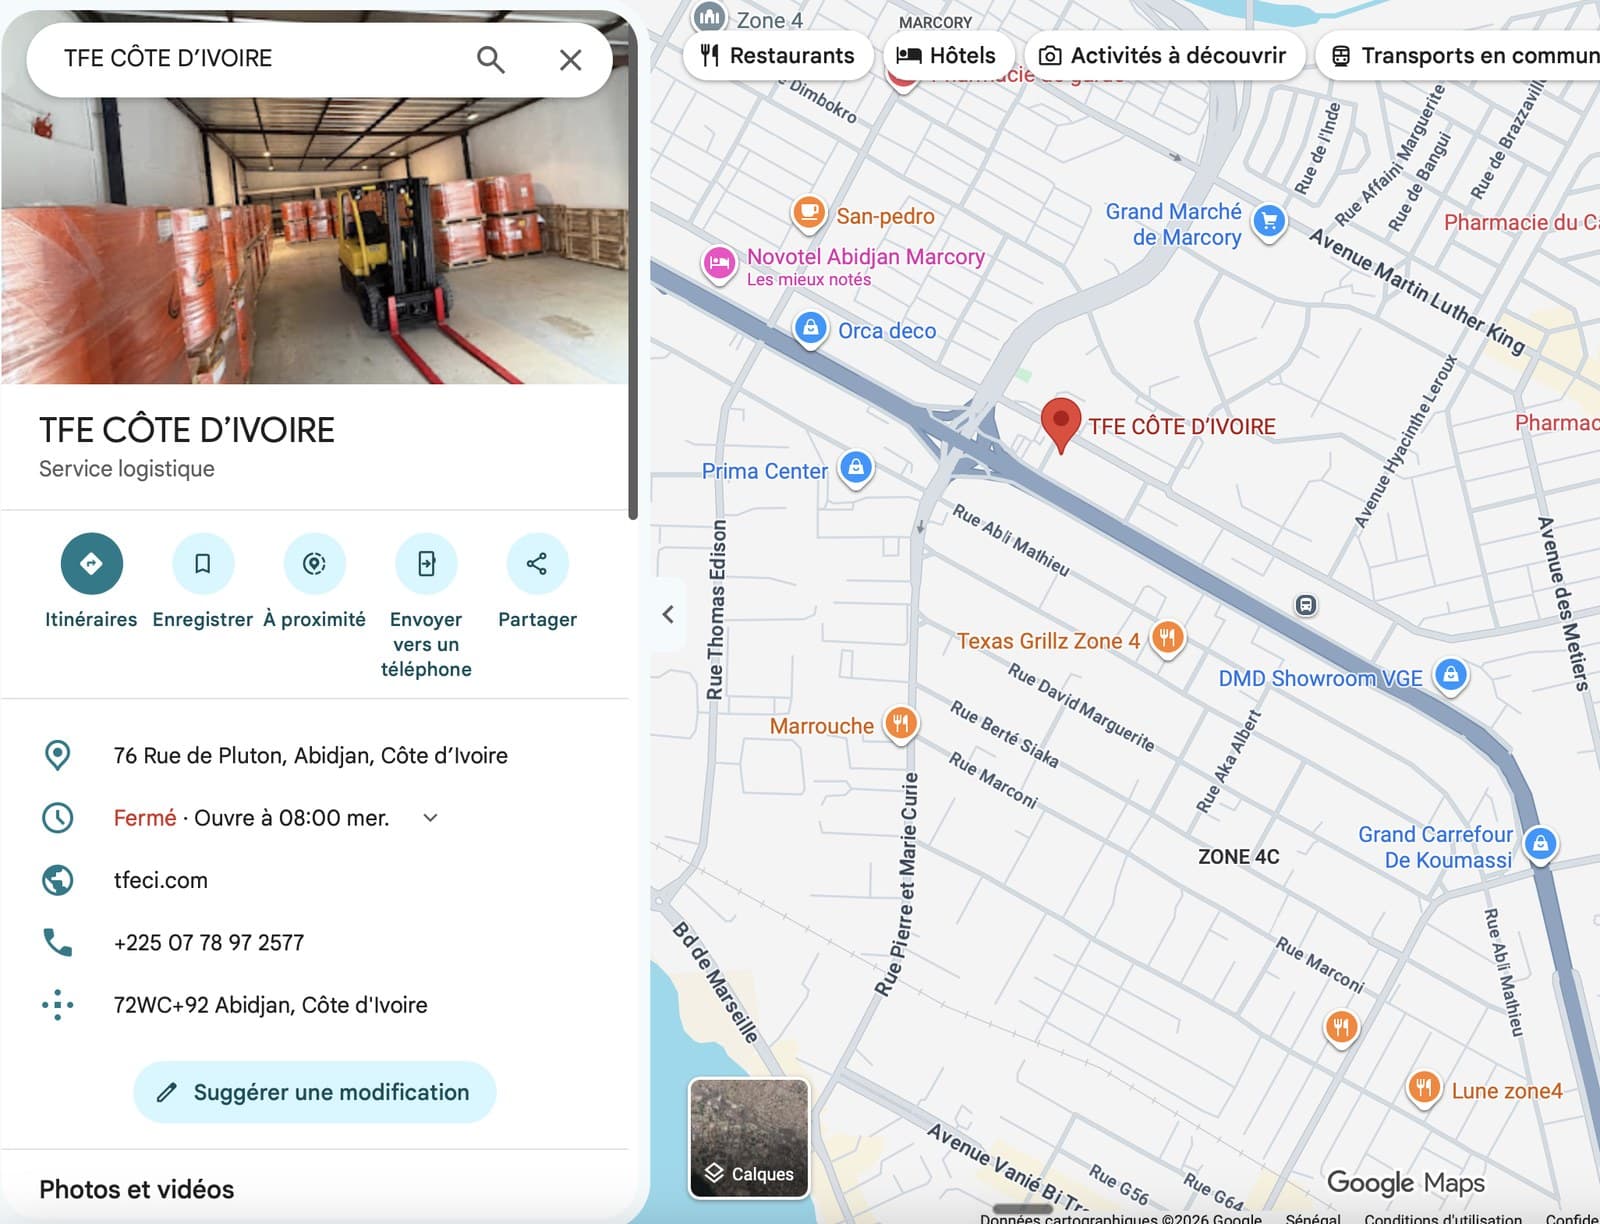
Task: Open Itinéraires directions button
Action: point(91,564)
